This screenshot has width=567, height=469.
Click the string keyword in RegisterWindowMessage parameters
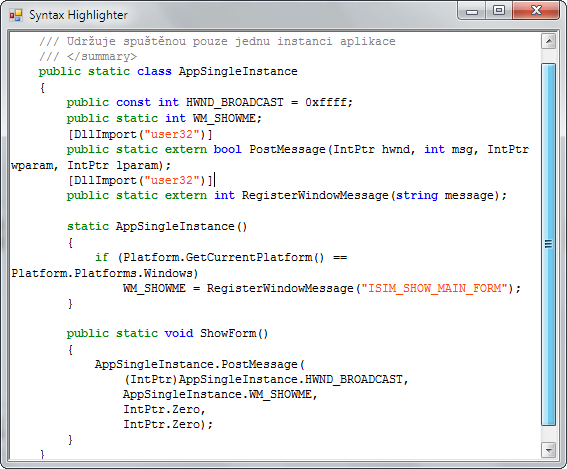click(x=417, y=195)
